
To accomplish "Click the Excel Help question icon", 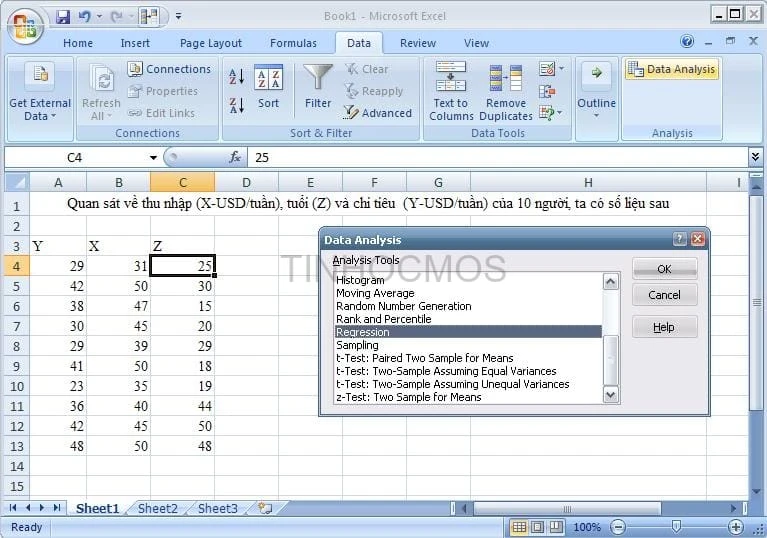I will (x=687, y=42).
